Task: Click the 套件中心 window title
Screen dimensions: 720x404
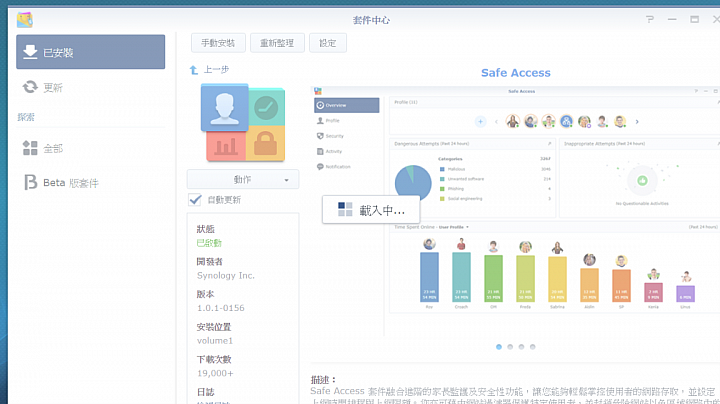Action: [x=371, y=20]
